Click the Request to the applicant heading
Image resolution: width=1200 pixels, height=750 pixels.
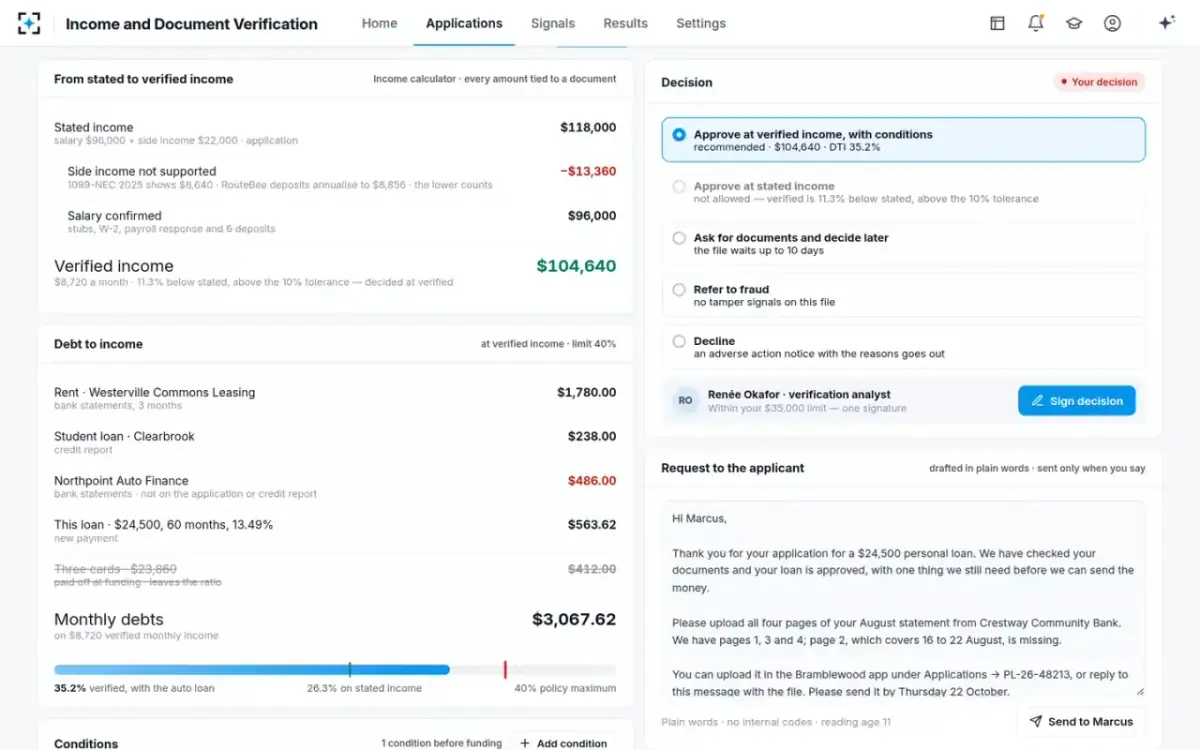tap(733, 468)
